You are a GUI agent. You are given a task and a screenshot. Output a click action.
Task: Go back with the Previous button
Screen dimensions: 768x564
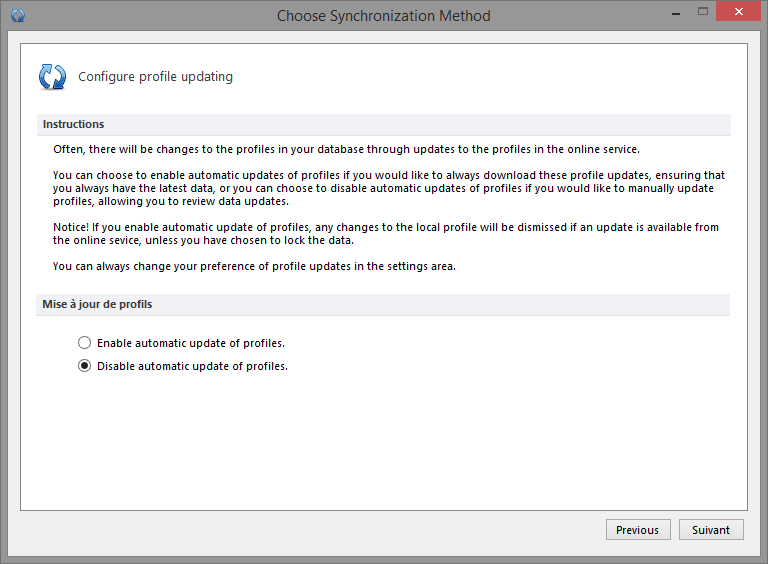(x=638, y=530)
